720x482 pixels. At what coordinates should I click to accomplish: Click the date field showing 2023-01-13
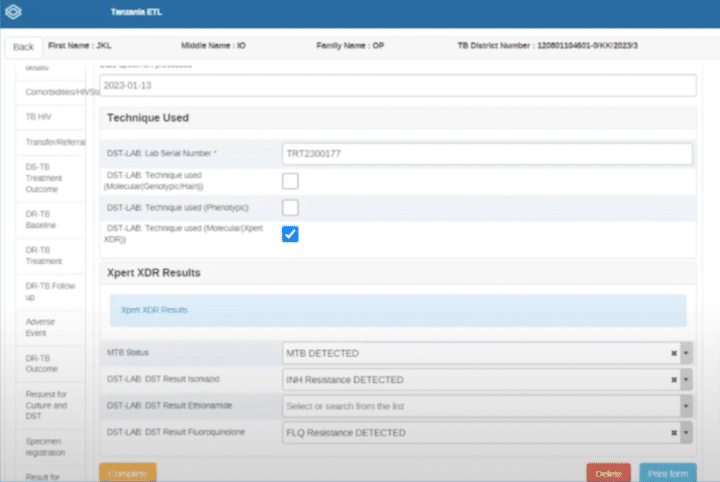(397, 86)
